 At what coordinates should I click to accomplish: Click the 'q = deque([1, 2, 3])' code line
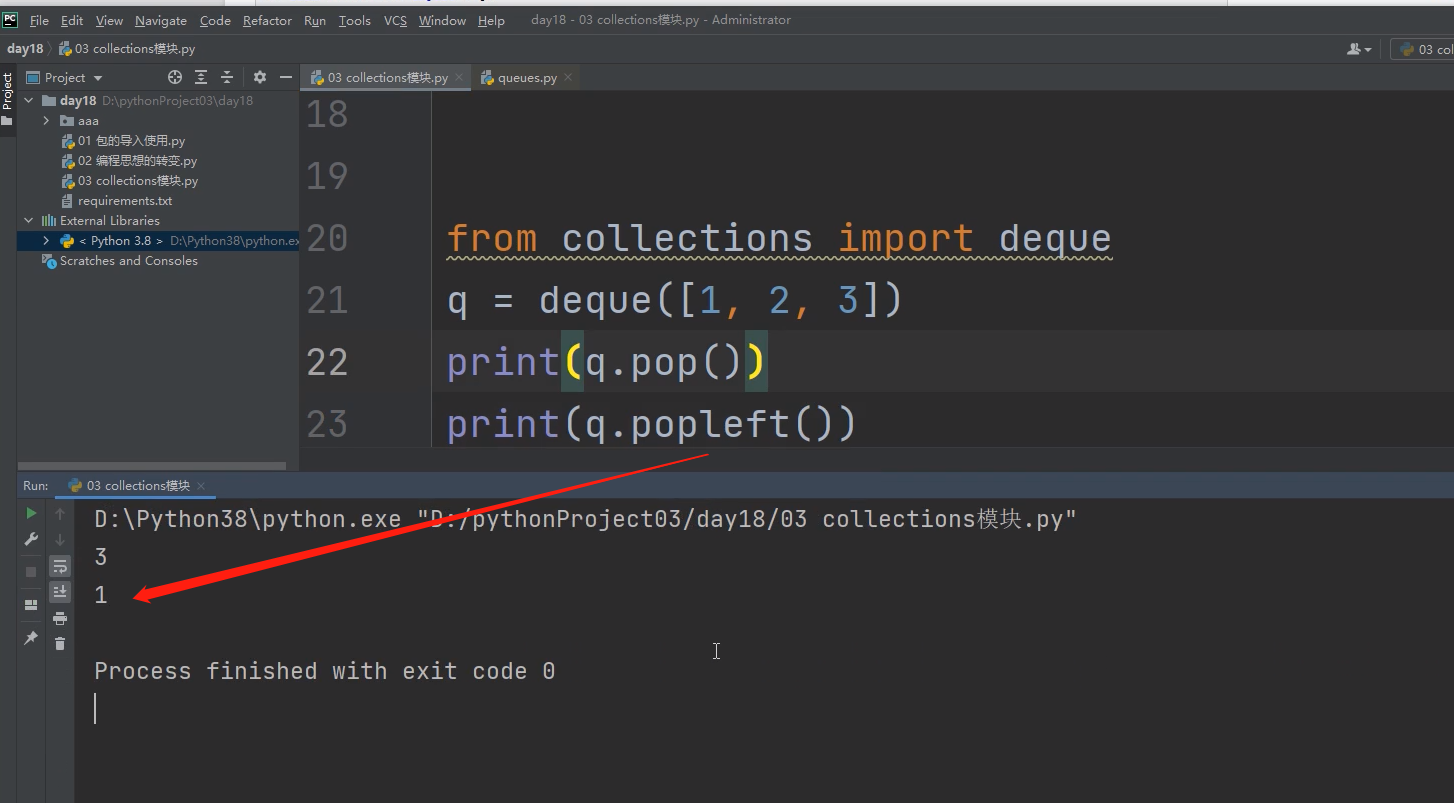point(675,300)
